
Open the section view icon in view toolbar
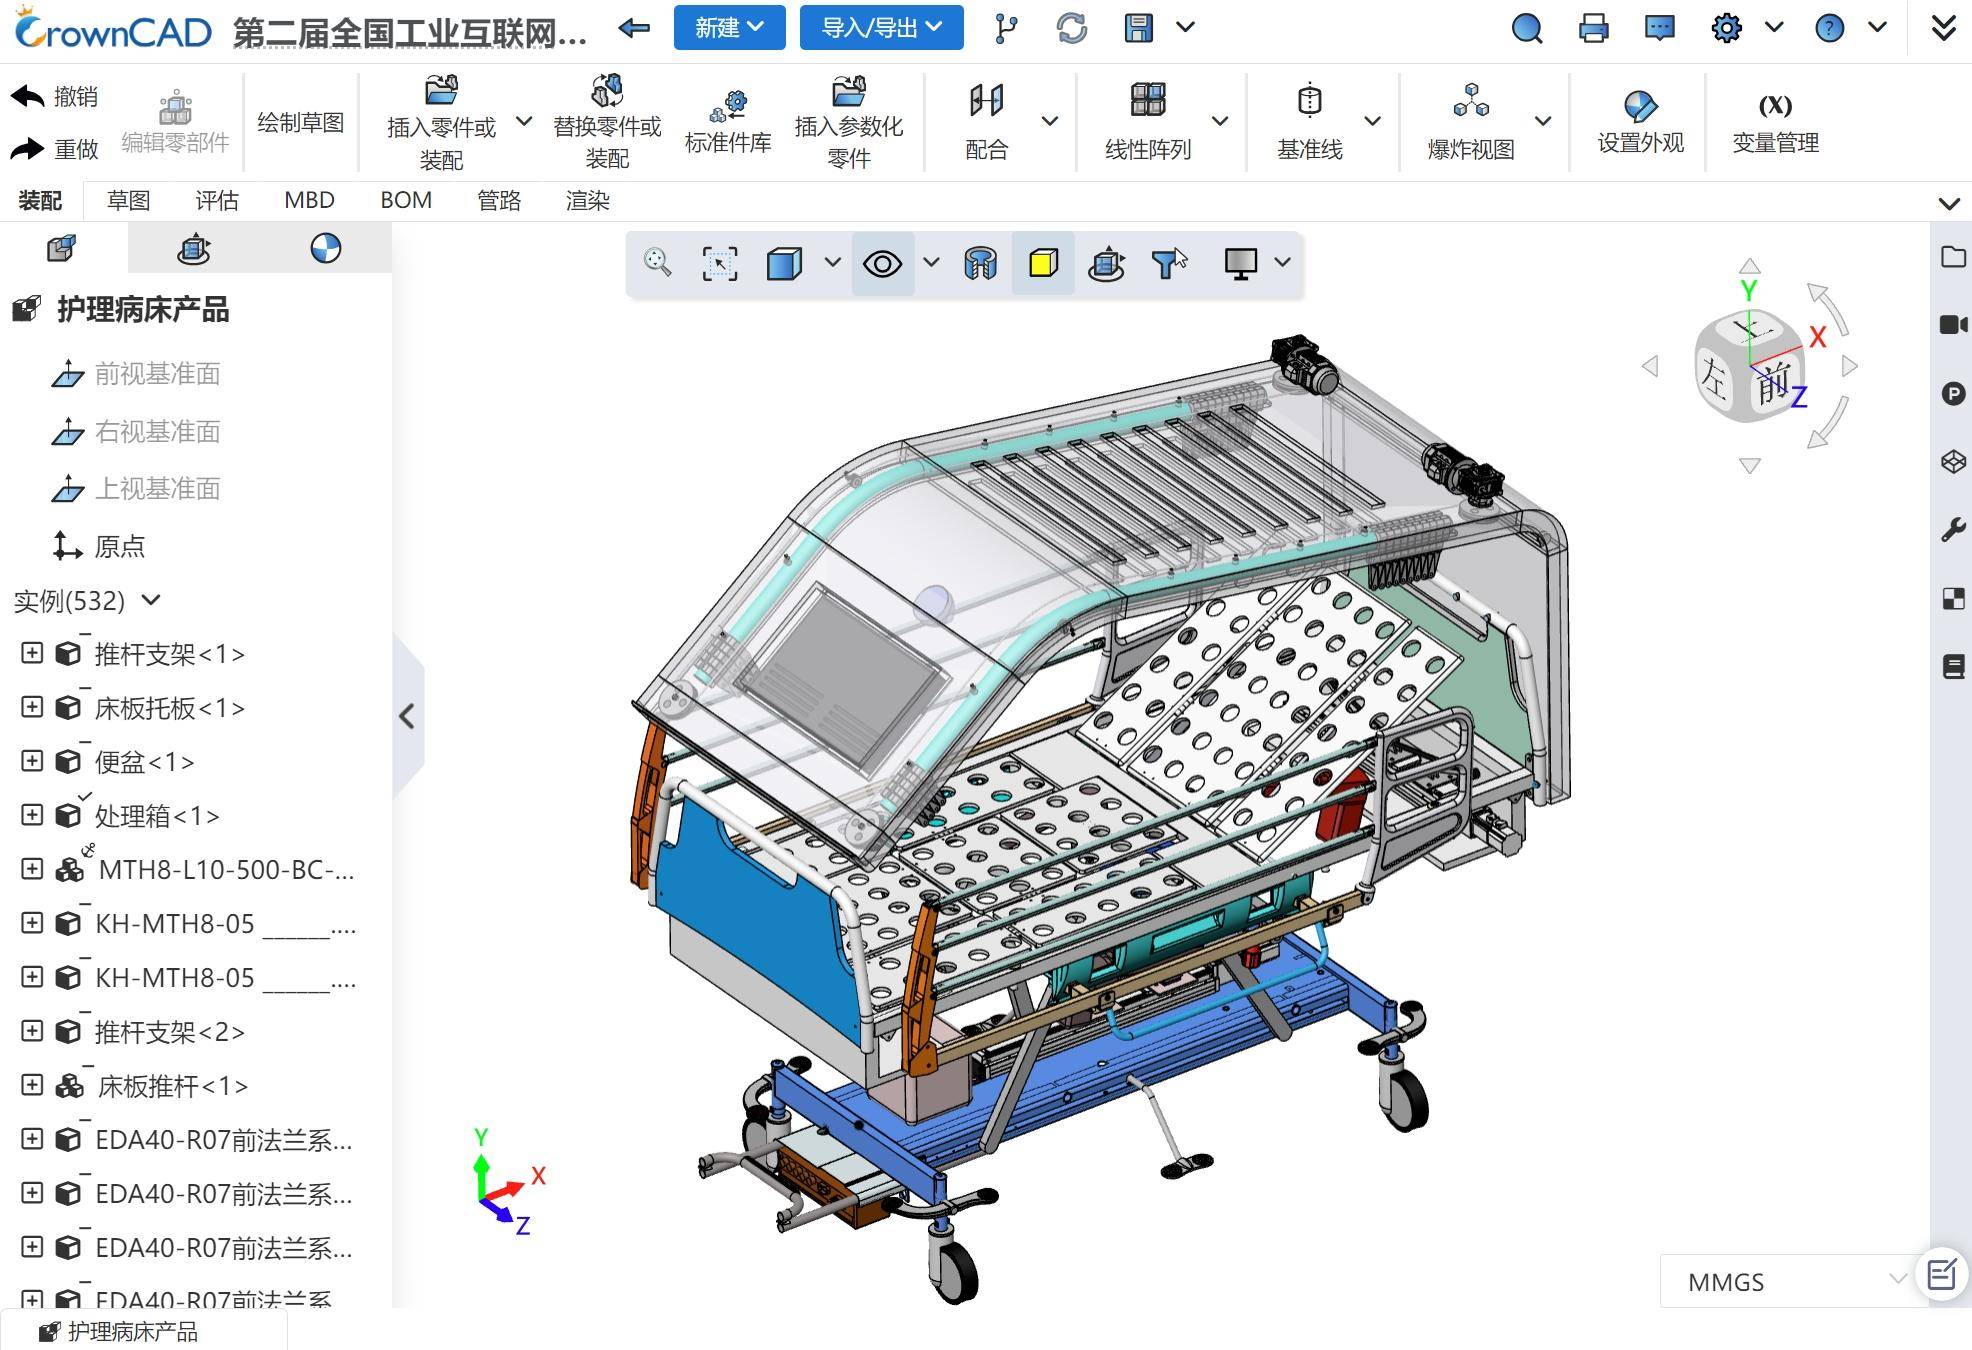[x=980, y=264]
